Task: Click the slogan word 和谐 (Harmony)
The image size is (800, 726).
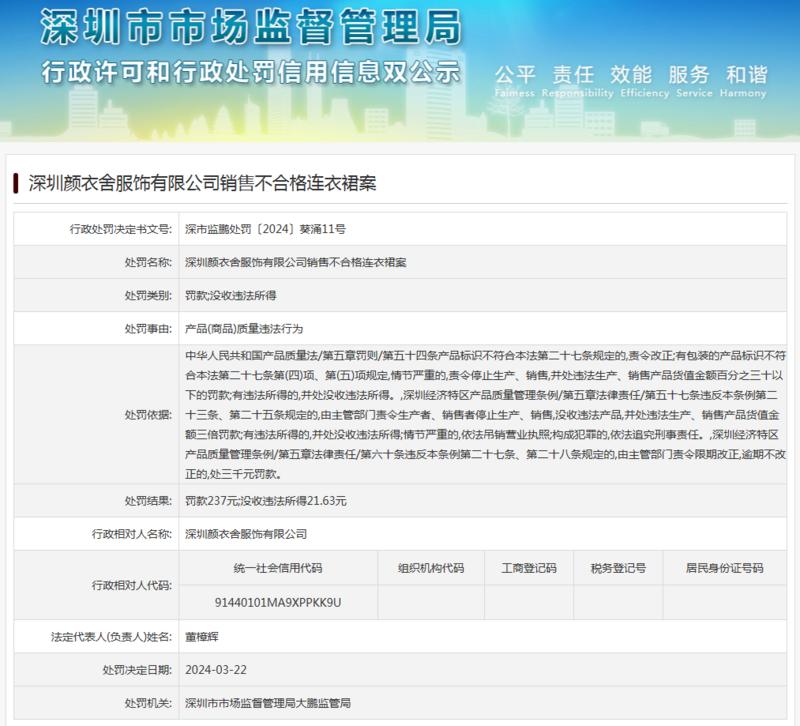Action: pos(747,75)
